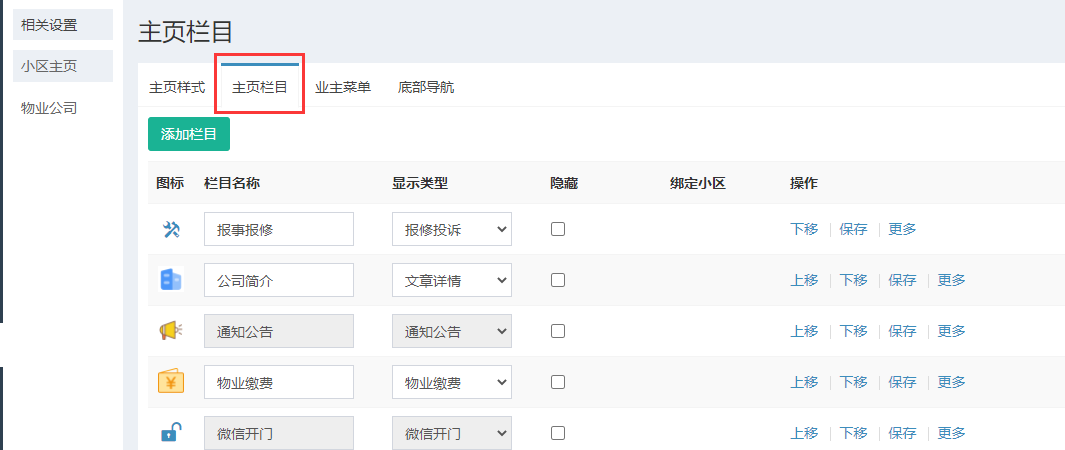The image size is (1065, 450).
Task: Select 物业公司 in the left sidebar
Action: point(49,108)
